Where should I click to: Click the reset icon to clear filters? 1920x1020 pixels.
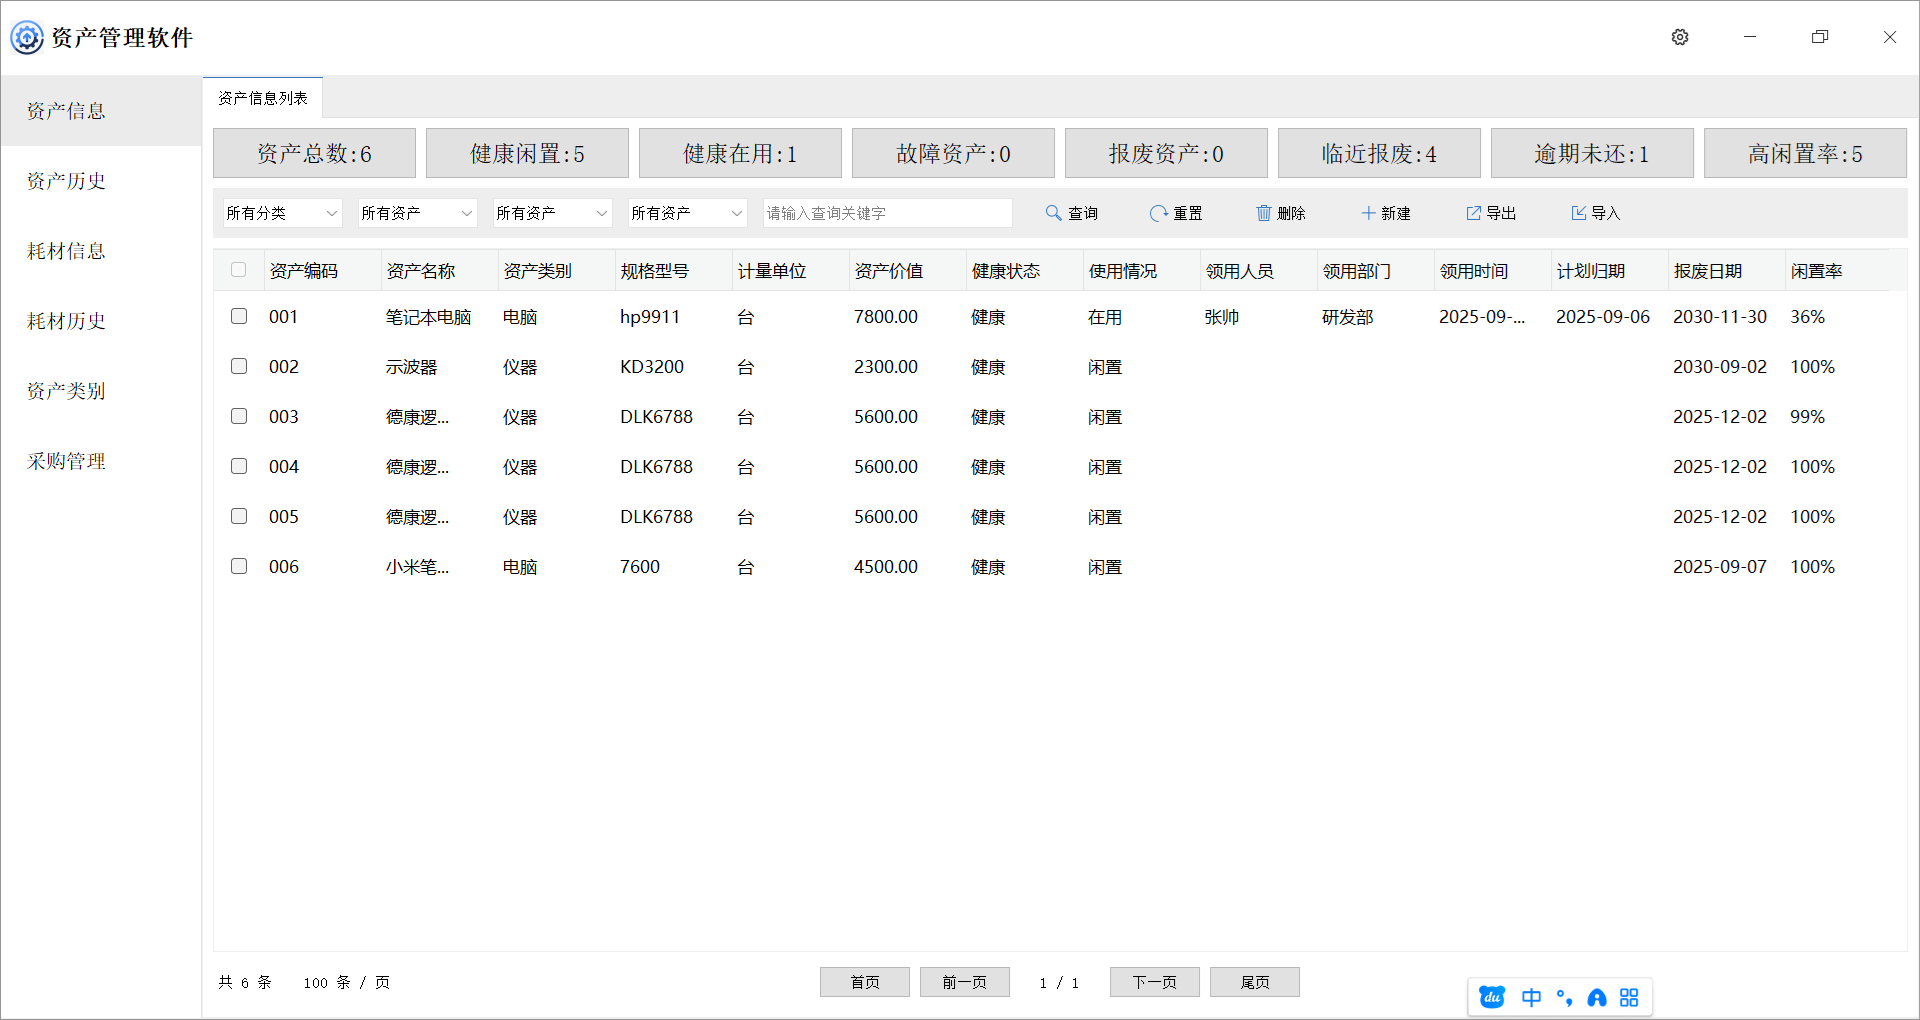(x=1158, y=212)
